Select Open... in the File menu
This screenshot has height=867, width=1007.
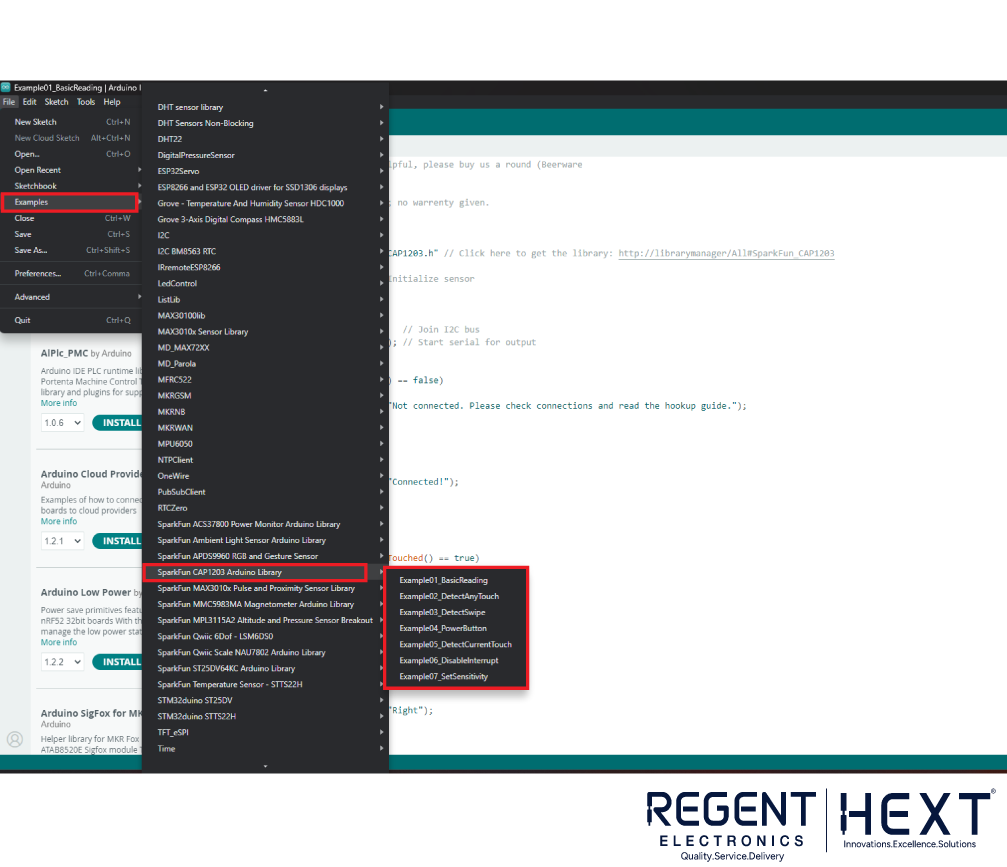pos(71,154)
